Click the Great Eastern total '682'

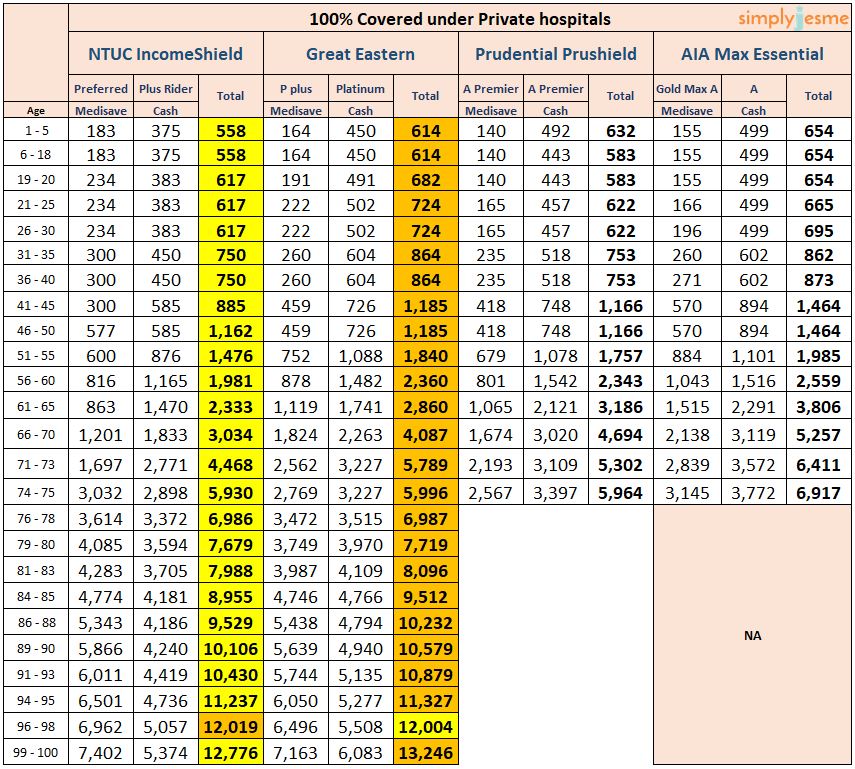pos(426,180)
